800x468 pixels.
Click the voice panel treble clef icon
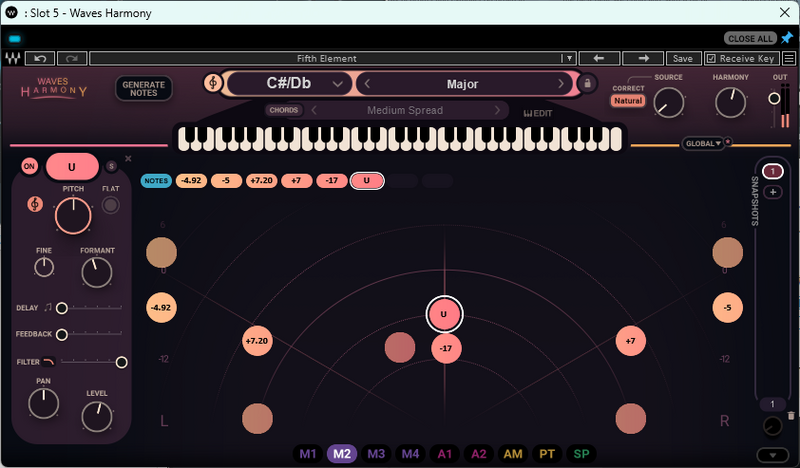35,204
